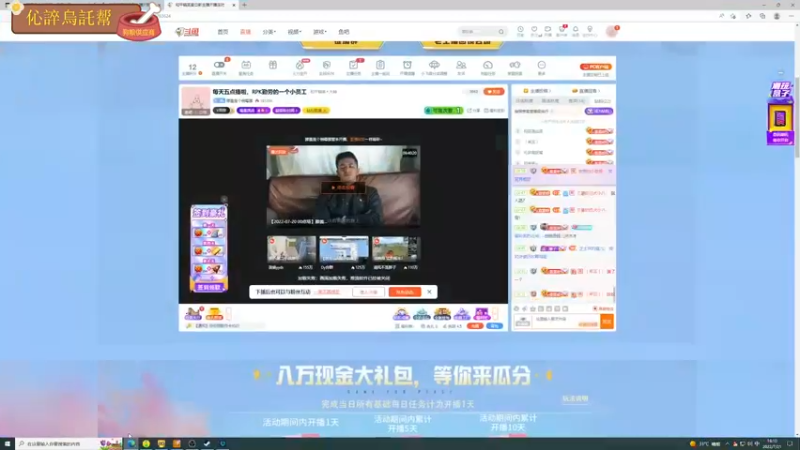Click the handshake icon in streamer toolbar

tap(515, 65)
